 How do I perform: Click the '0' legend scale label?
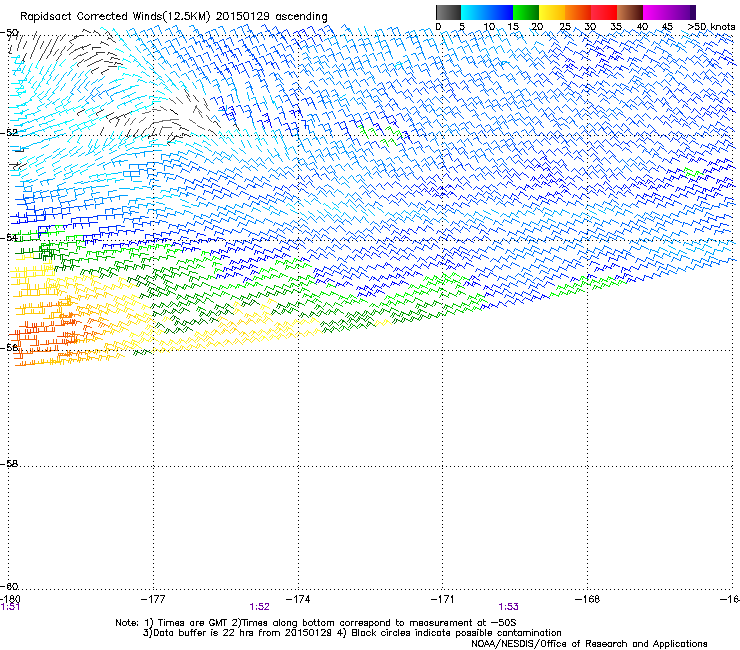438,27
